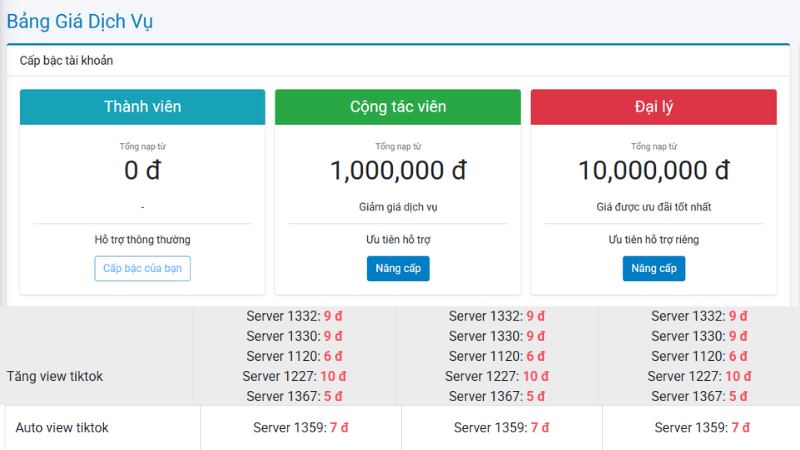Click 'Nâng cấp' under Đại lý

654,268
